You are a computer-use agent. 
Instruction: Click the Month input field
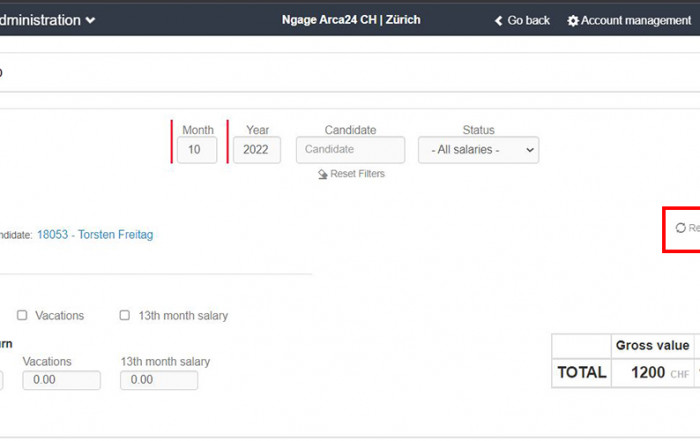[197, 150]
